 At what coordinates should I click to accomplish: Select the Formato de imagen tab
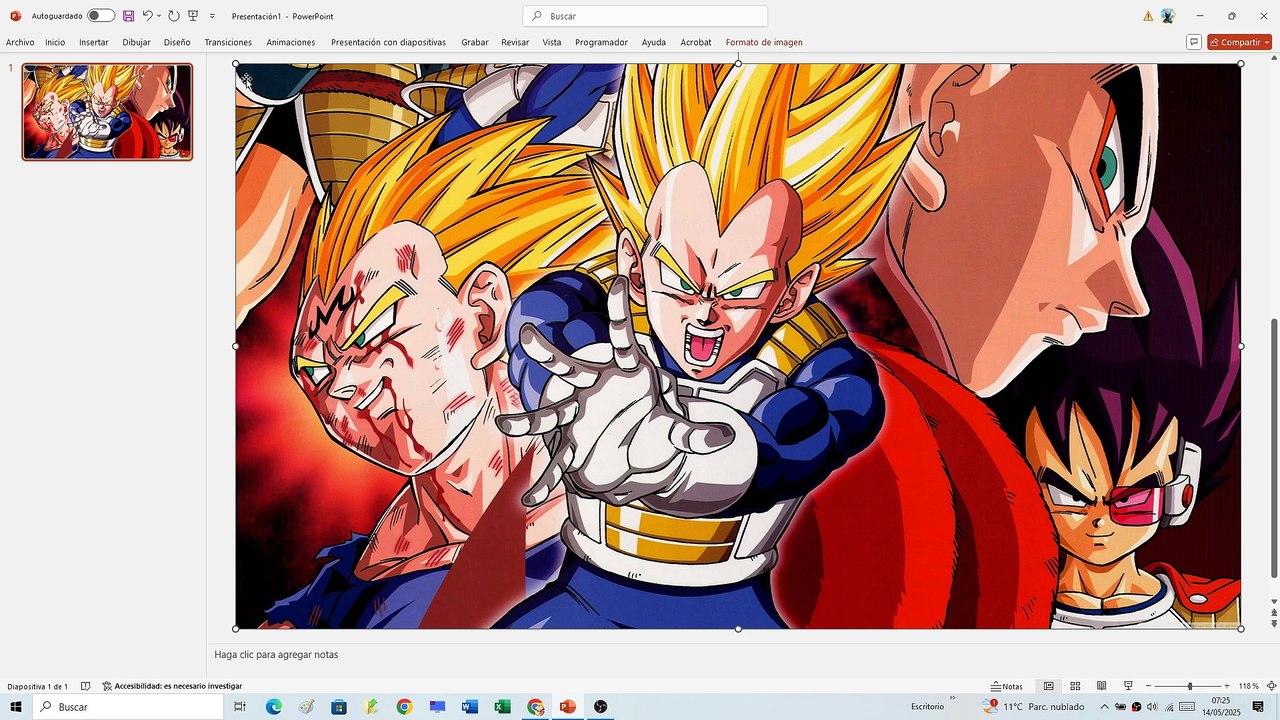tap(764, 43)
